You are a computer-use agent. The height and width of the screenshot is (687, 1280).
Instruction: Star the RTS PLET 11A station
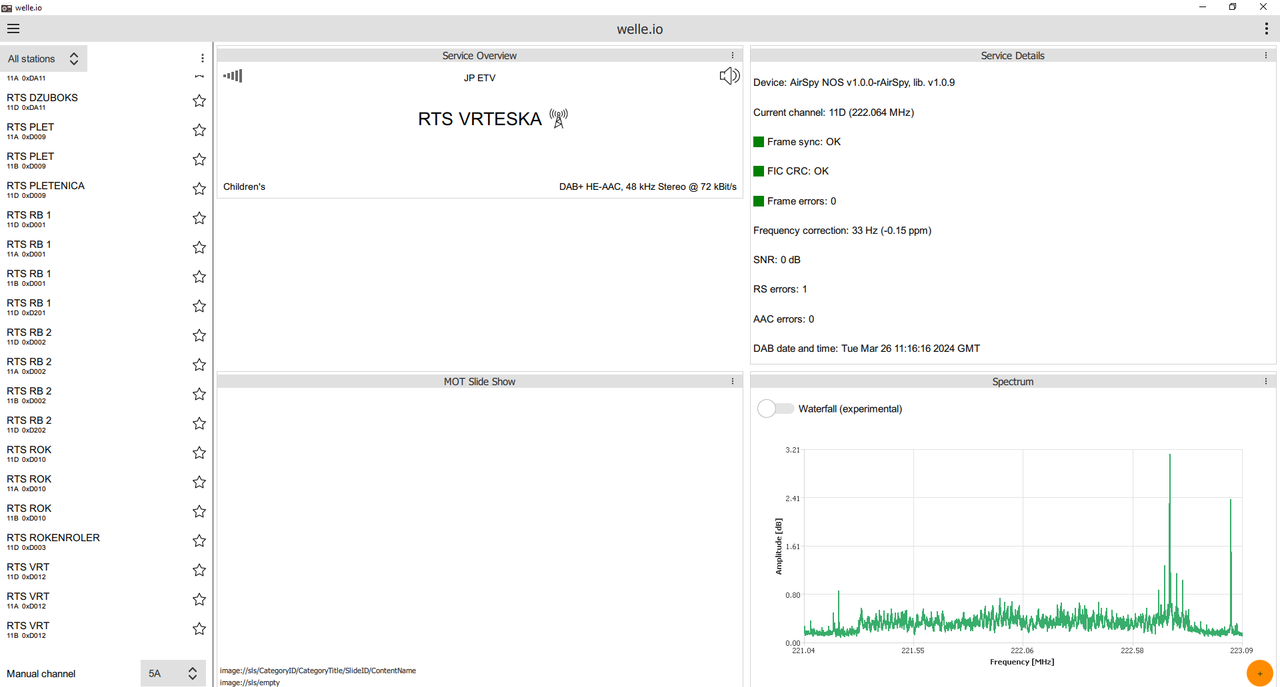pos(199,130)
